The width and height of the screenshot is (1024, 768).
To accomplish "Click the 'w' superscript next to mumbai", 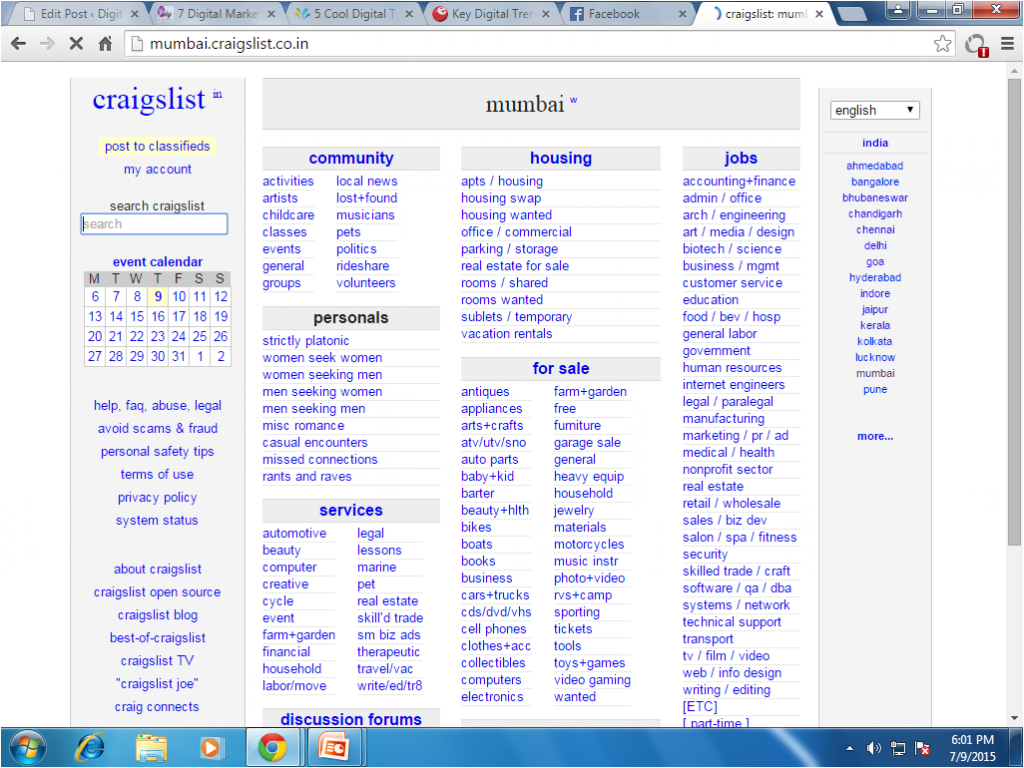I will tap(573, 100).
